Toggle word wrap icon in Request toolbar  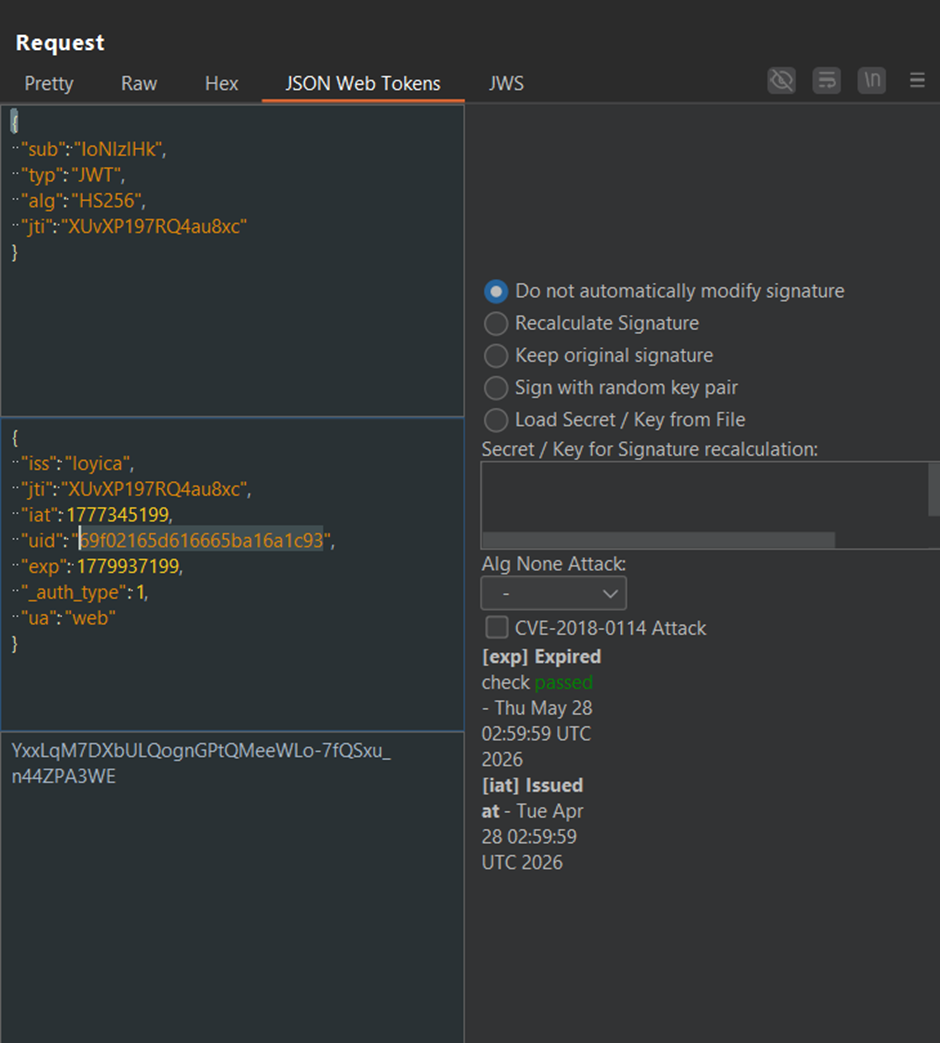[x=826, y=80]
